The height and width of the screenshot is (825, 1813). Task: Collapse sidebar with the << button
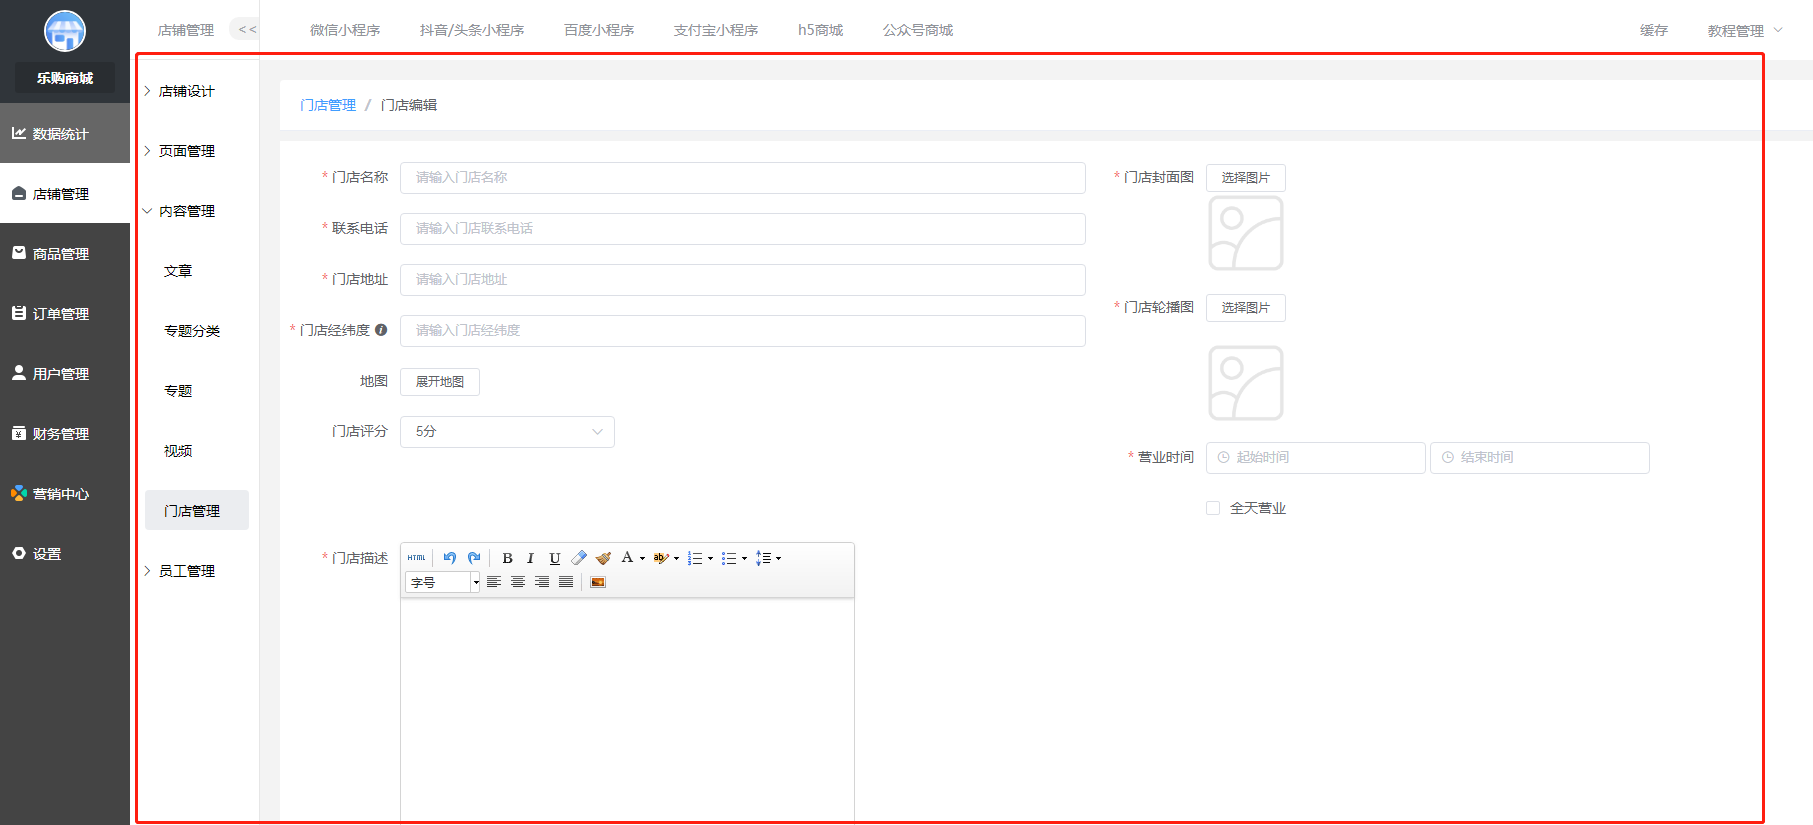click(x=247, y=30)
